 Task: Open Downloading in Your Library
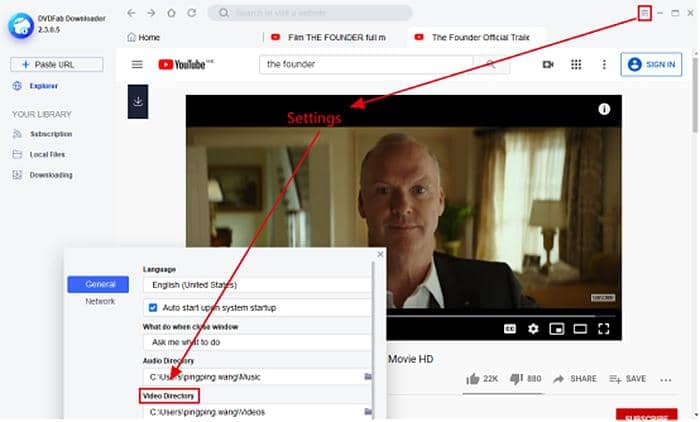(42, 175)
